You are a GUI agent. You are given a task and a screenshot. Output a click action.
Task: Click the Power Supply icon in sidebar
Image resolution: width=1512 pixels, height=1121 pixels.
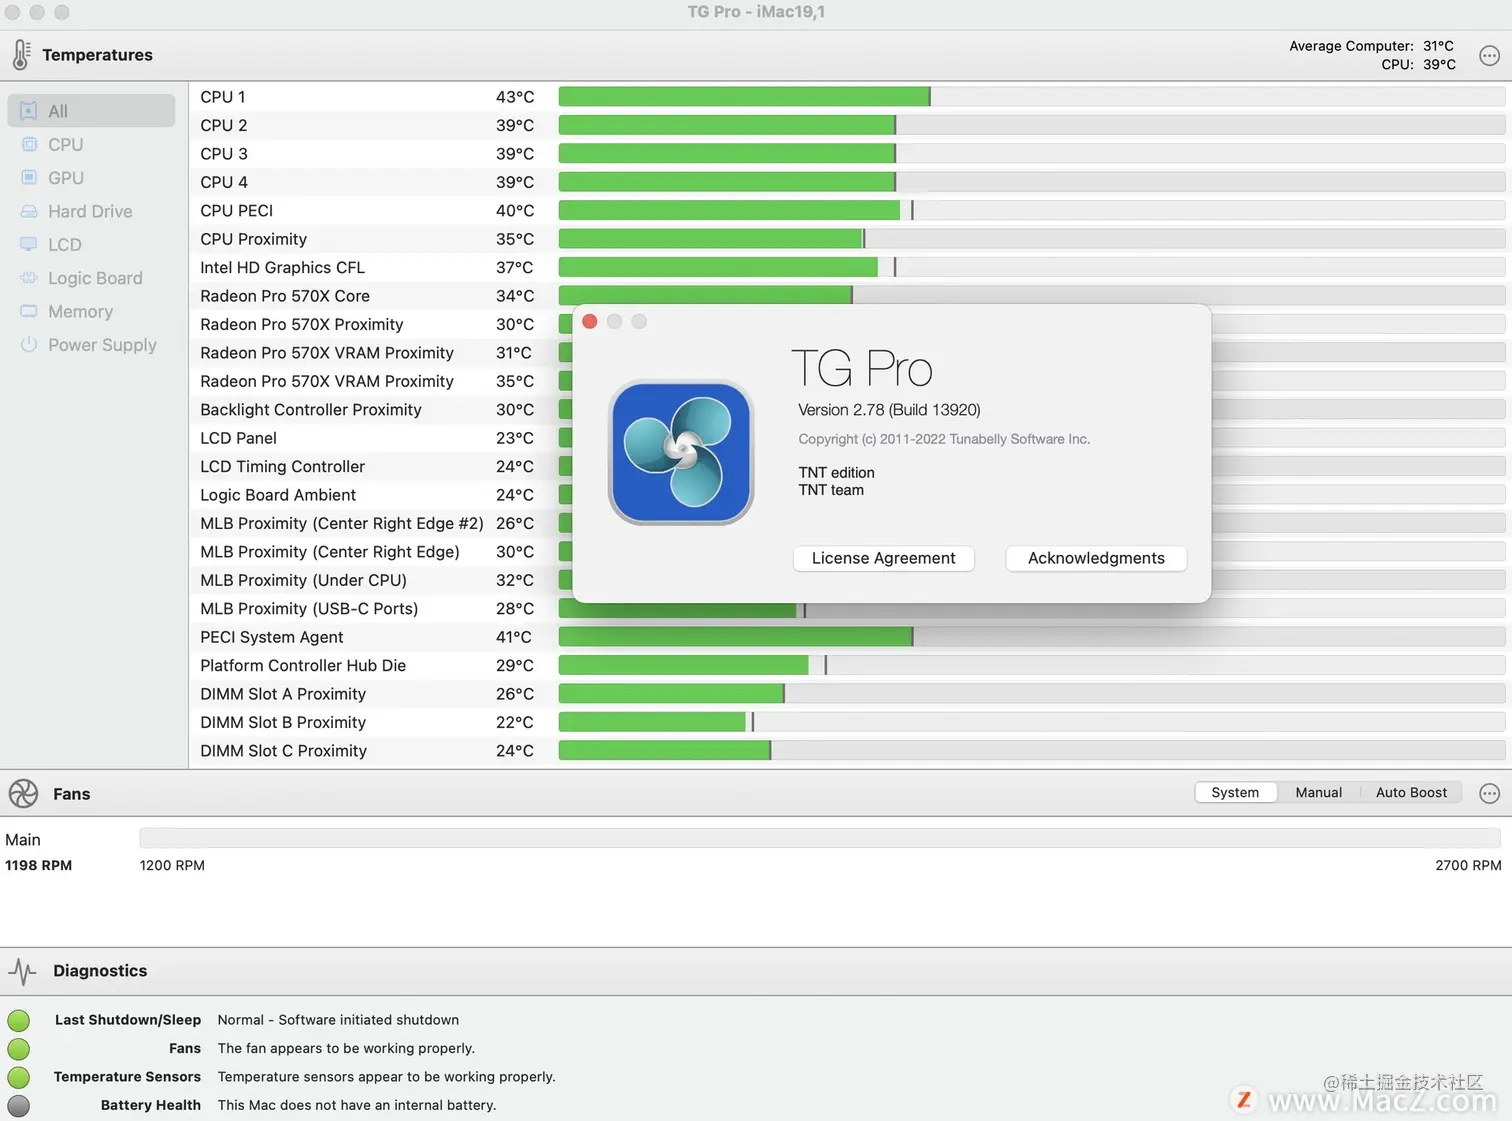tap(29, 344)
